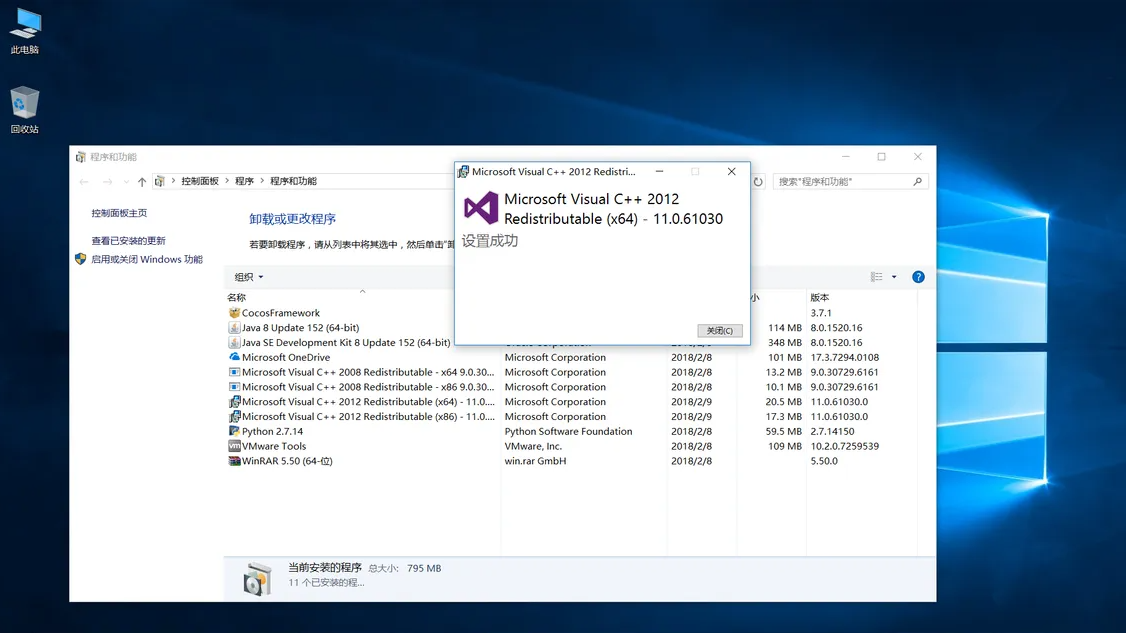Open 启用或关闭 Windows 功能 link
This screenshot has width=1126, height=633.
pos(146,259)
